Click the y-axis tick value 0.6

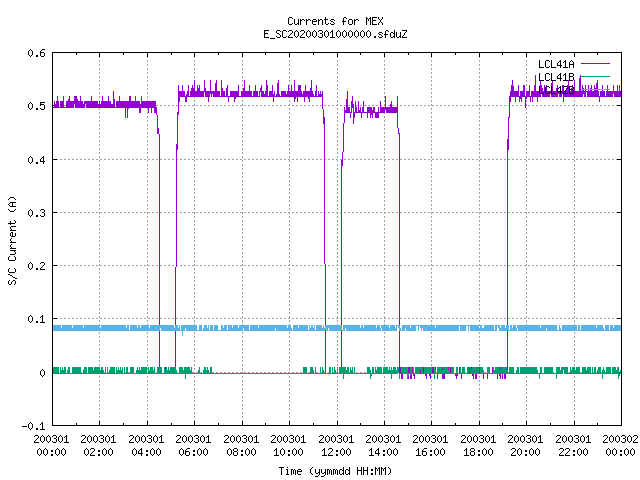[36, 53]
